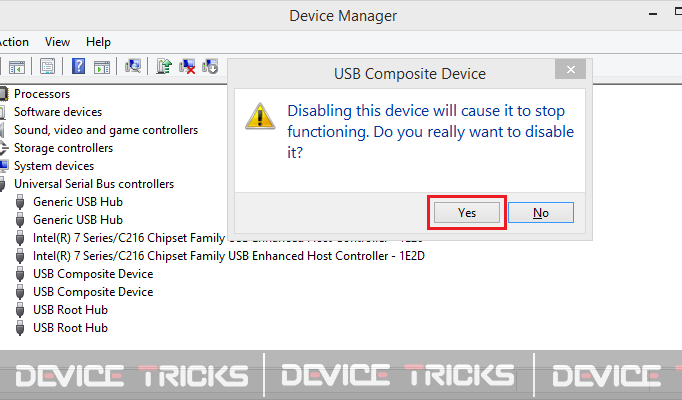682x400 pixels.
Task: Open the Properties toolbar icon
Action: click(x=47, y=67)
